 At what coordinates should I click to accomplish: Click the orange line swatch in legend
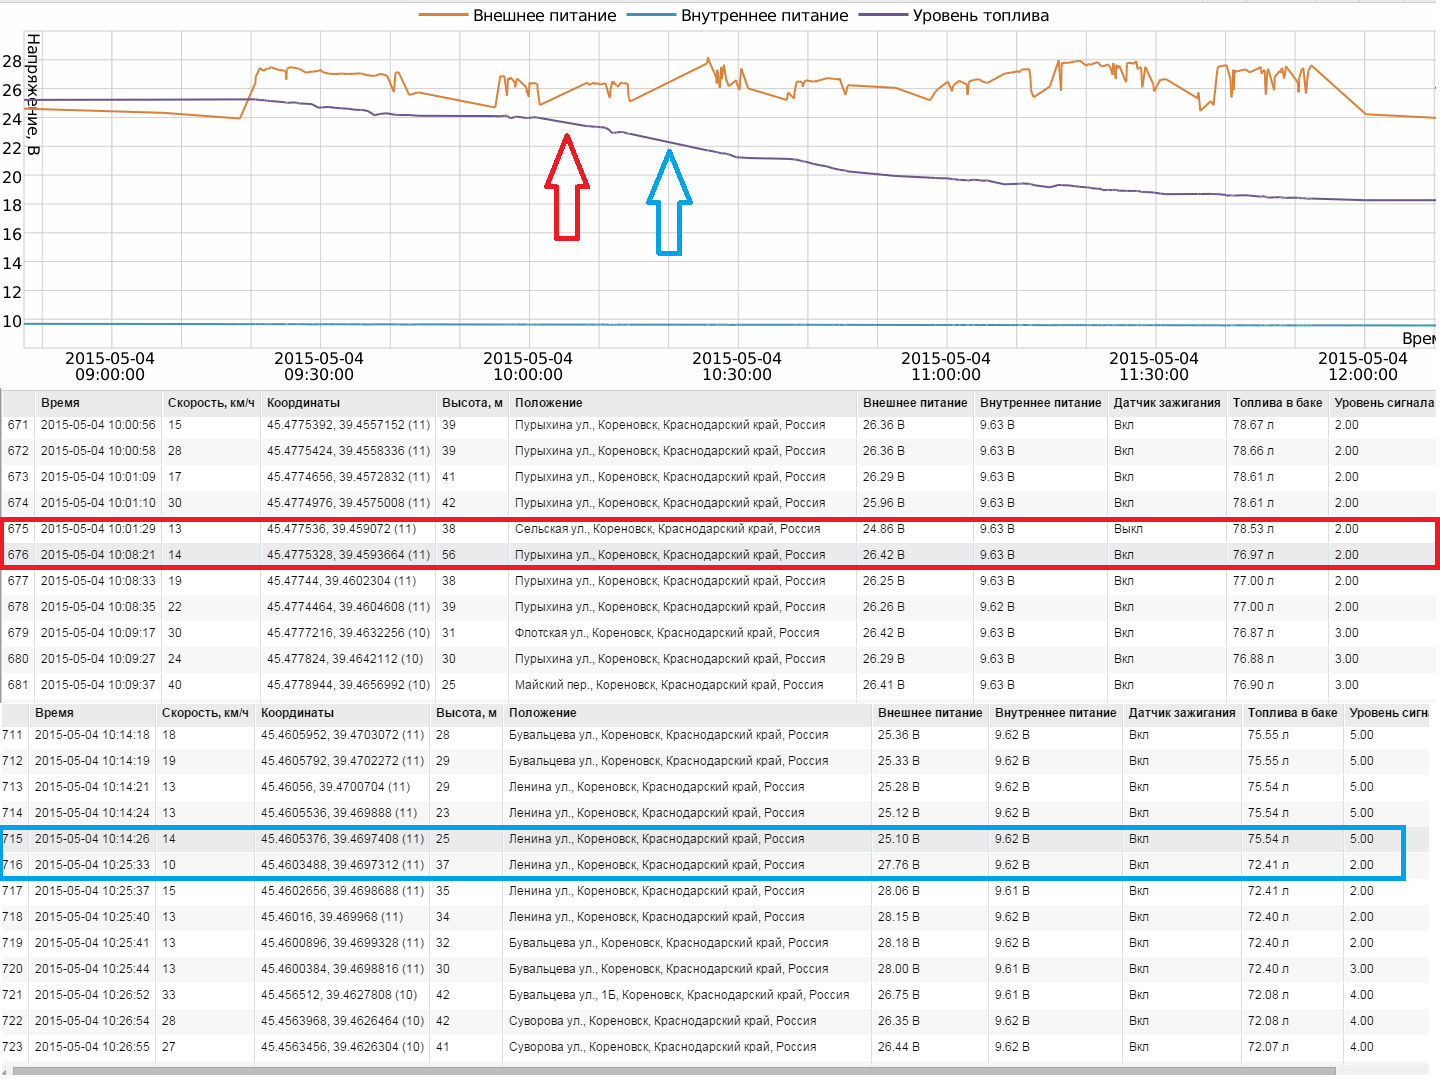pos(443,16)
